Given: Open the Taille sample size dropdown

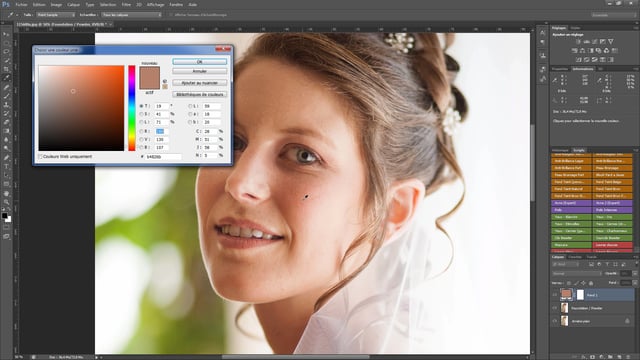Looking at the screenshot, I should point(56,15).
